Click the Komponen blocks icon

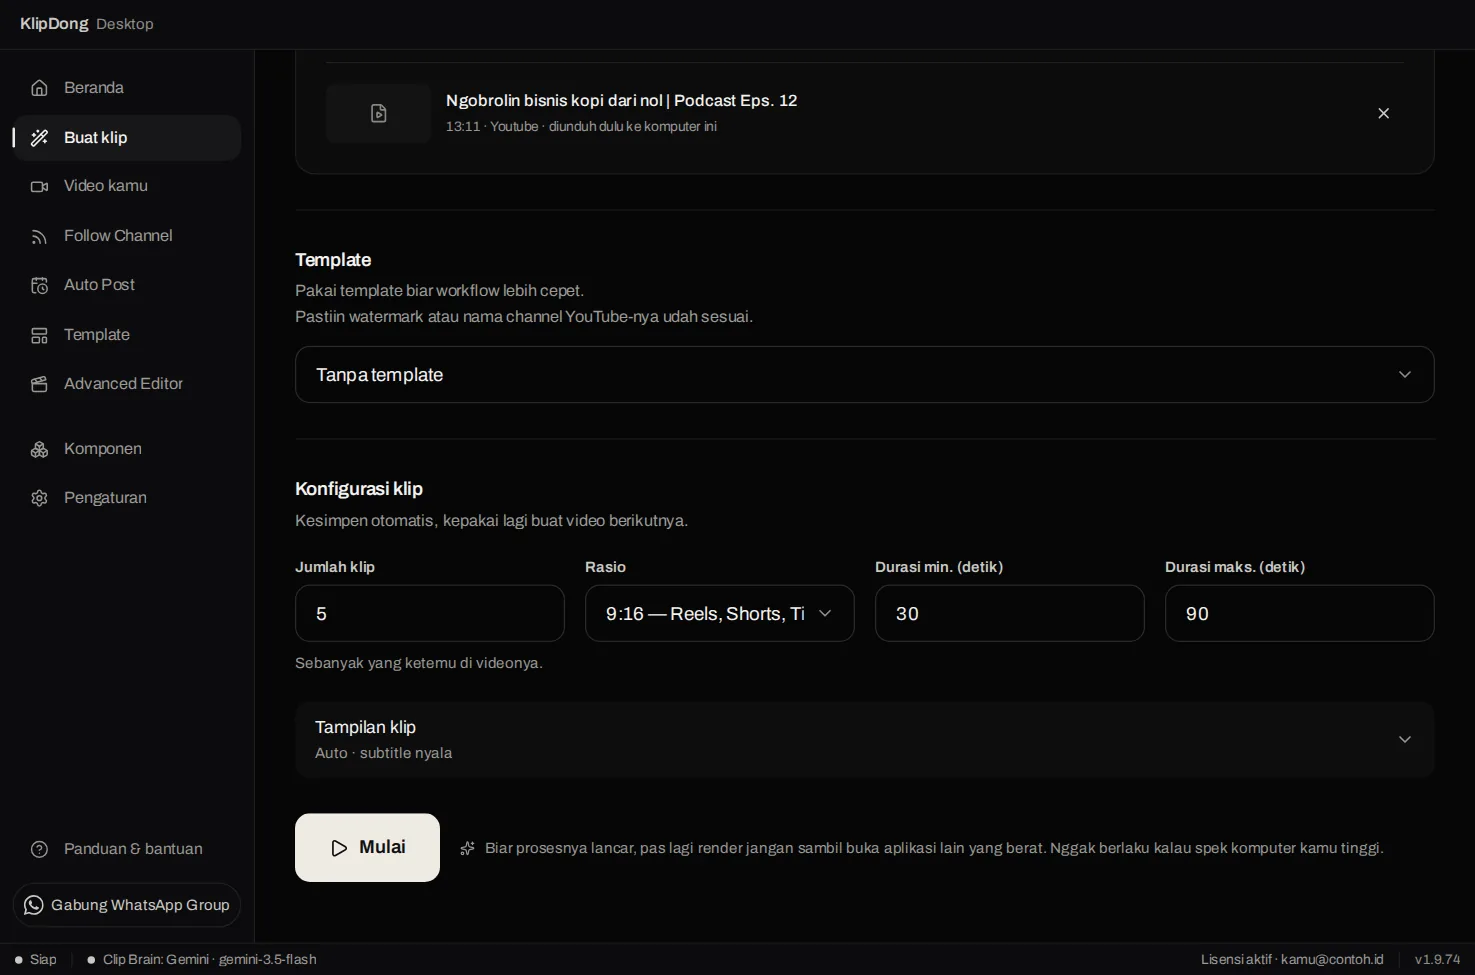click(39, 449)
